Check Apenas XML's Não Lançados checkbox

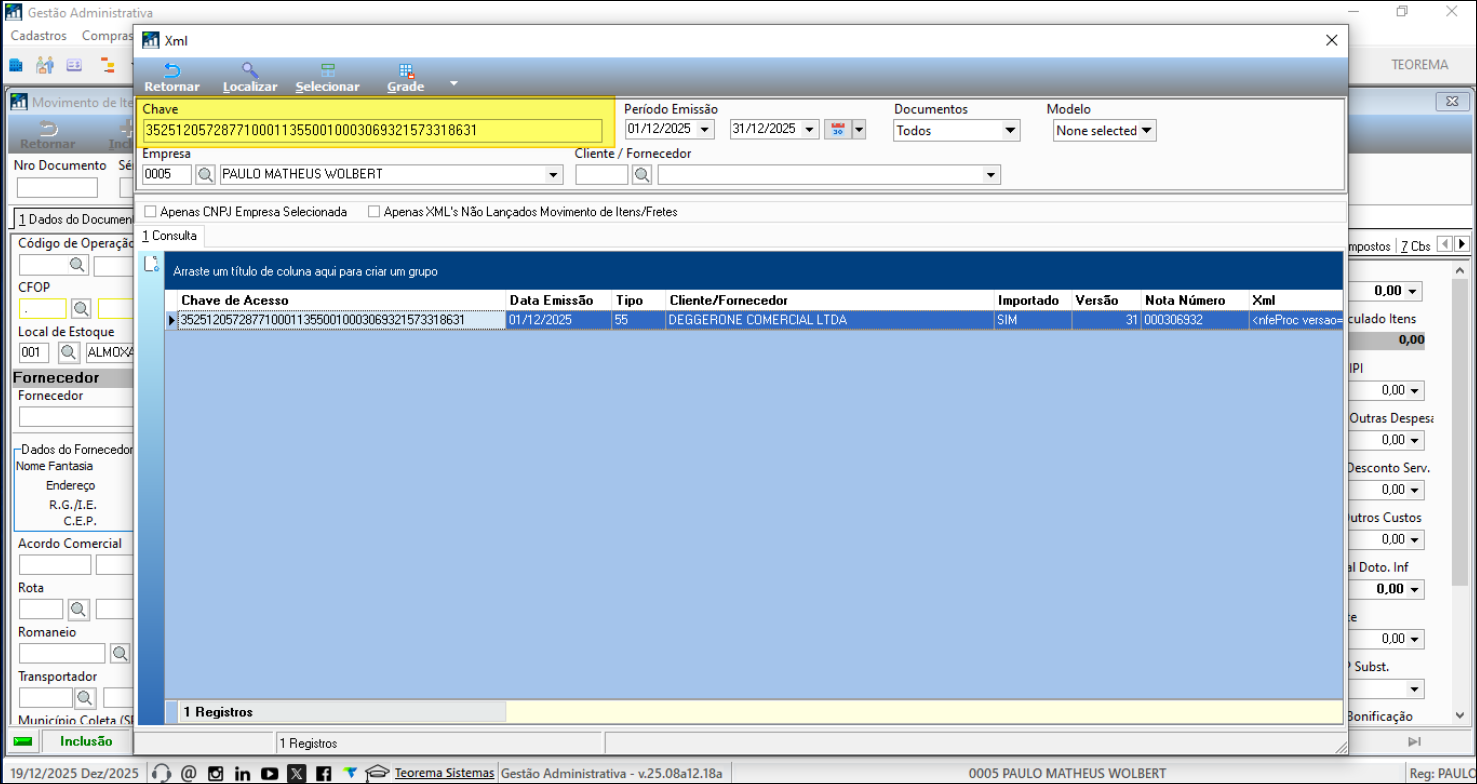pyautogui.click(x=375, y=212)
